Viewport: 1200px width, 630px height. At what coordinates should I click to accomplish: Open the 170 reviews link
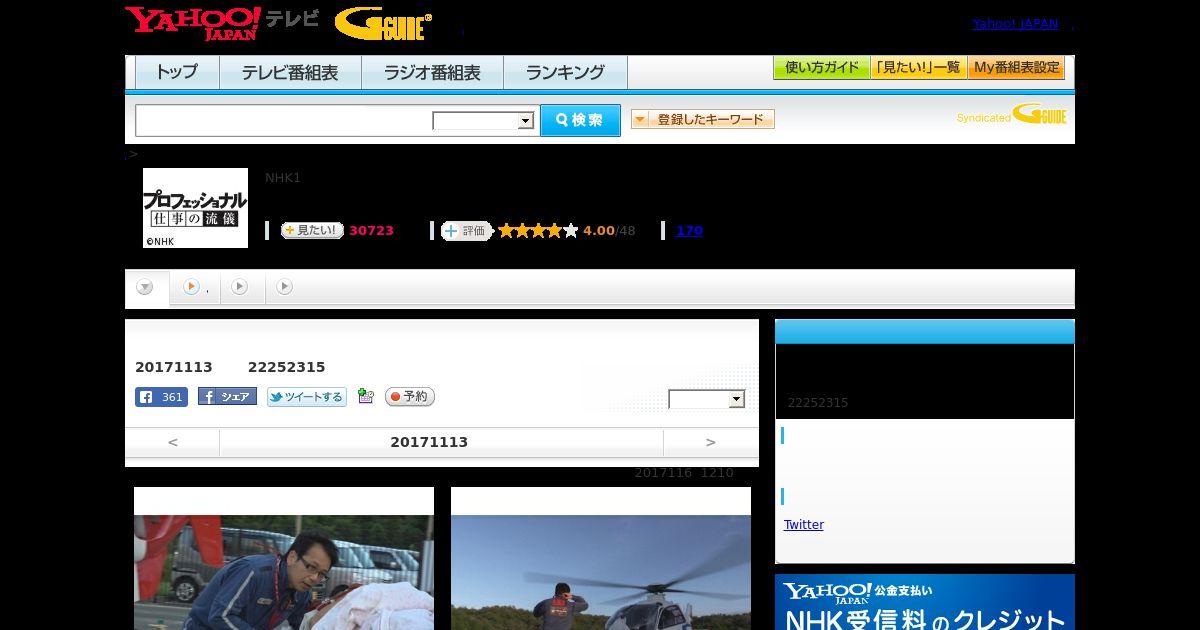coord(689,231)
